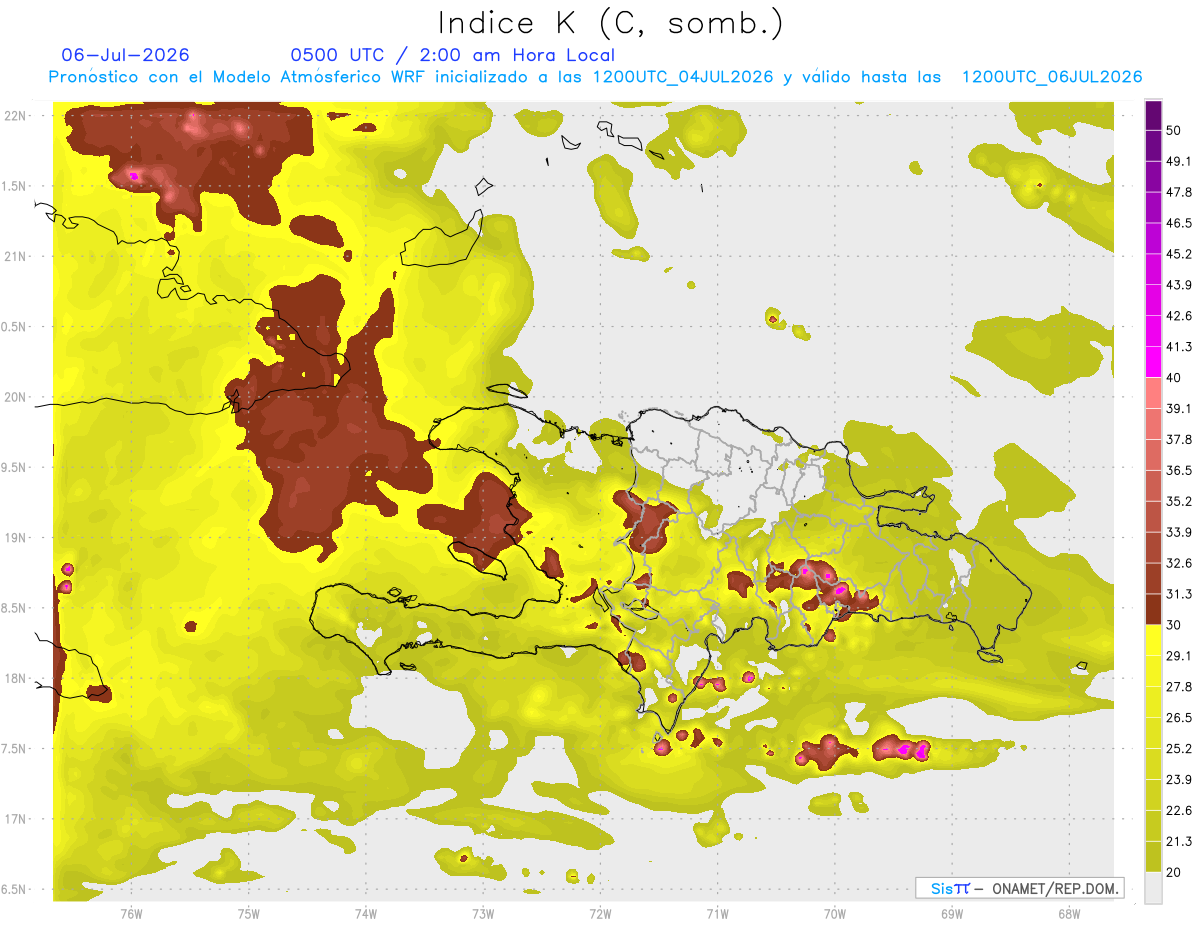Pick the dark brown swatch between 30 and 31.3
Image resolution: width=1200 pixels, height=927 pixels.
click(1153, 610)
